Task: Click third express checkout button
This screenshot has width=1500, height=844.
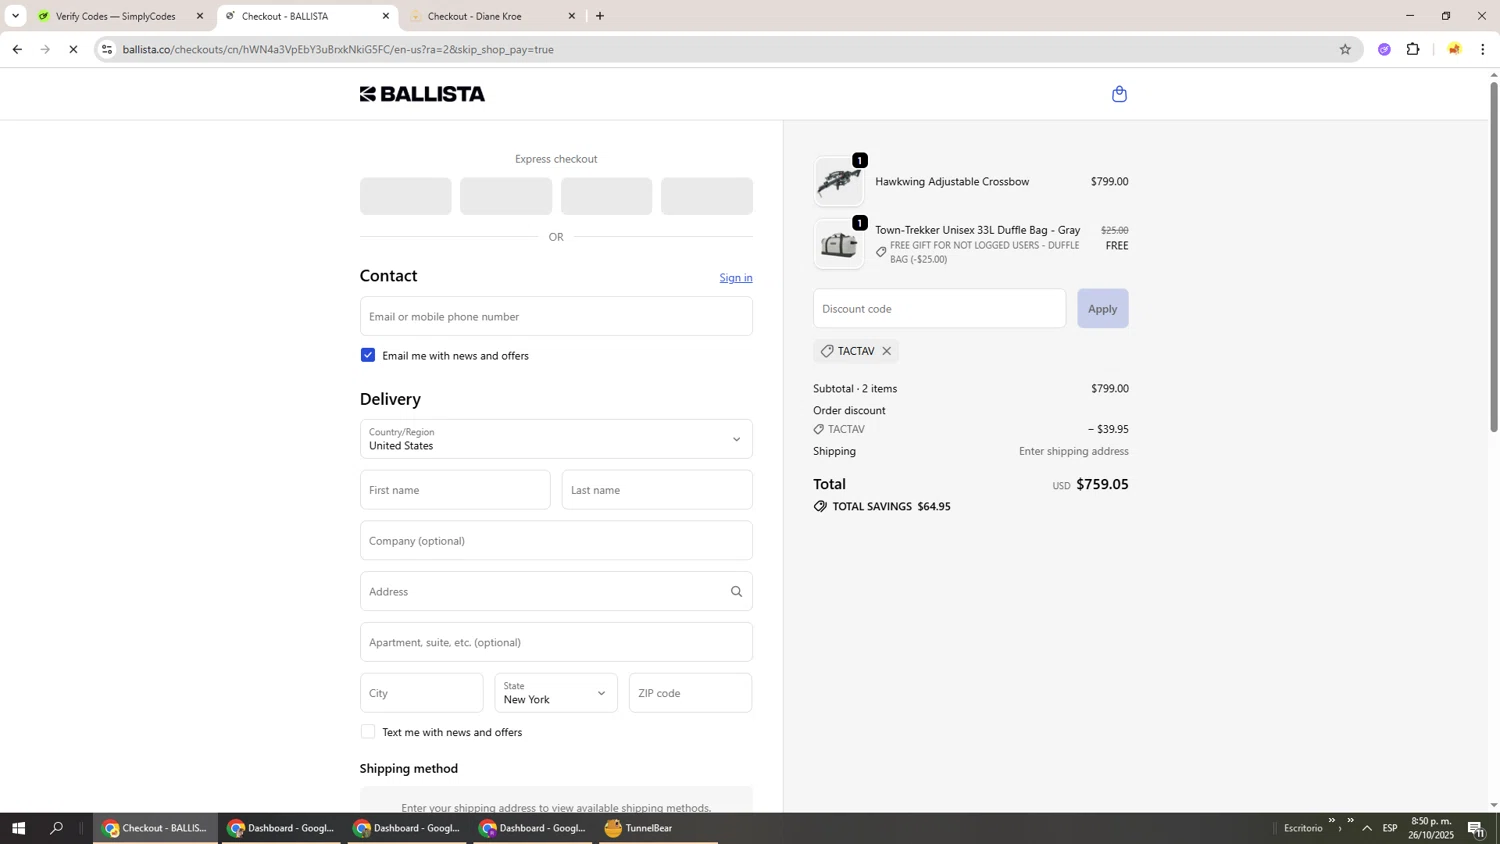Action: 606,196
